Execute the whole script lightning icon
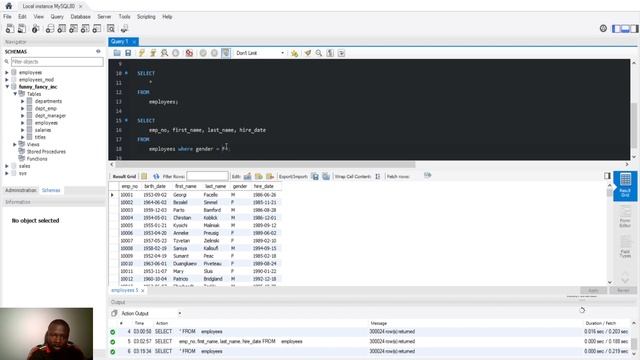The width and height of the screenshot is (640, 360). pos(142,53)
